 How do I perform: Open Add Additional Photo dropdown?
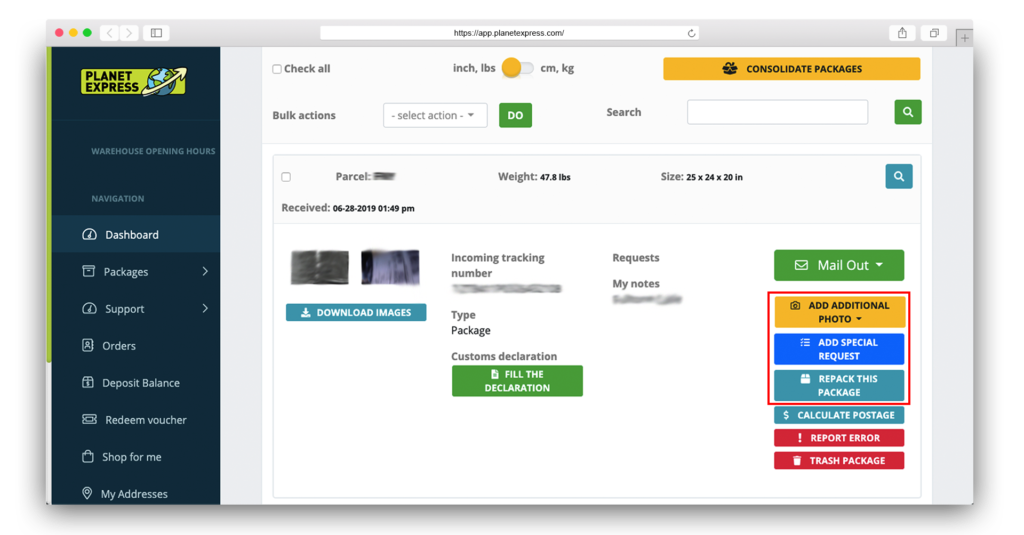click(839, 312)
